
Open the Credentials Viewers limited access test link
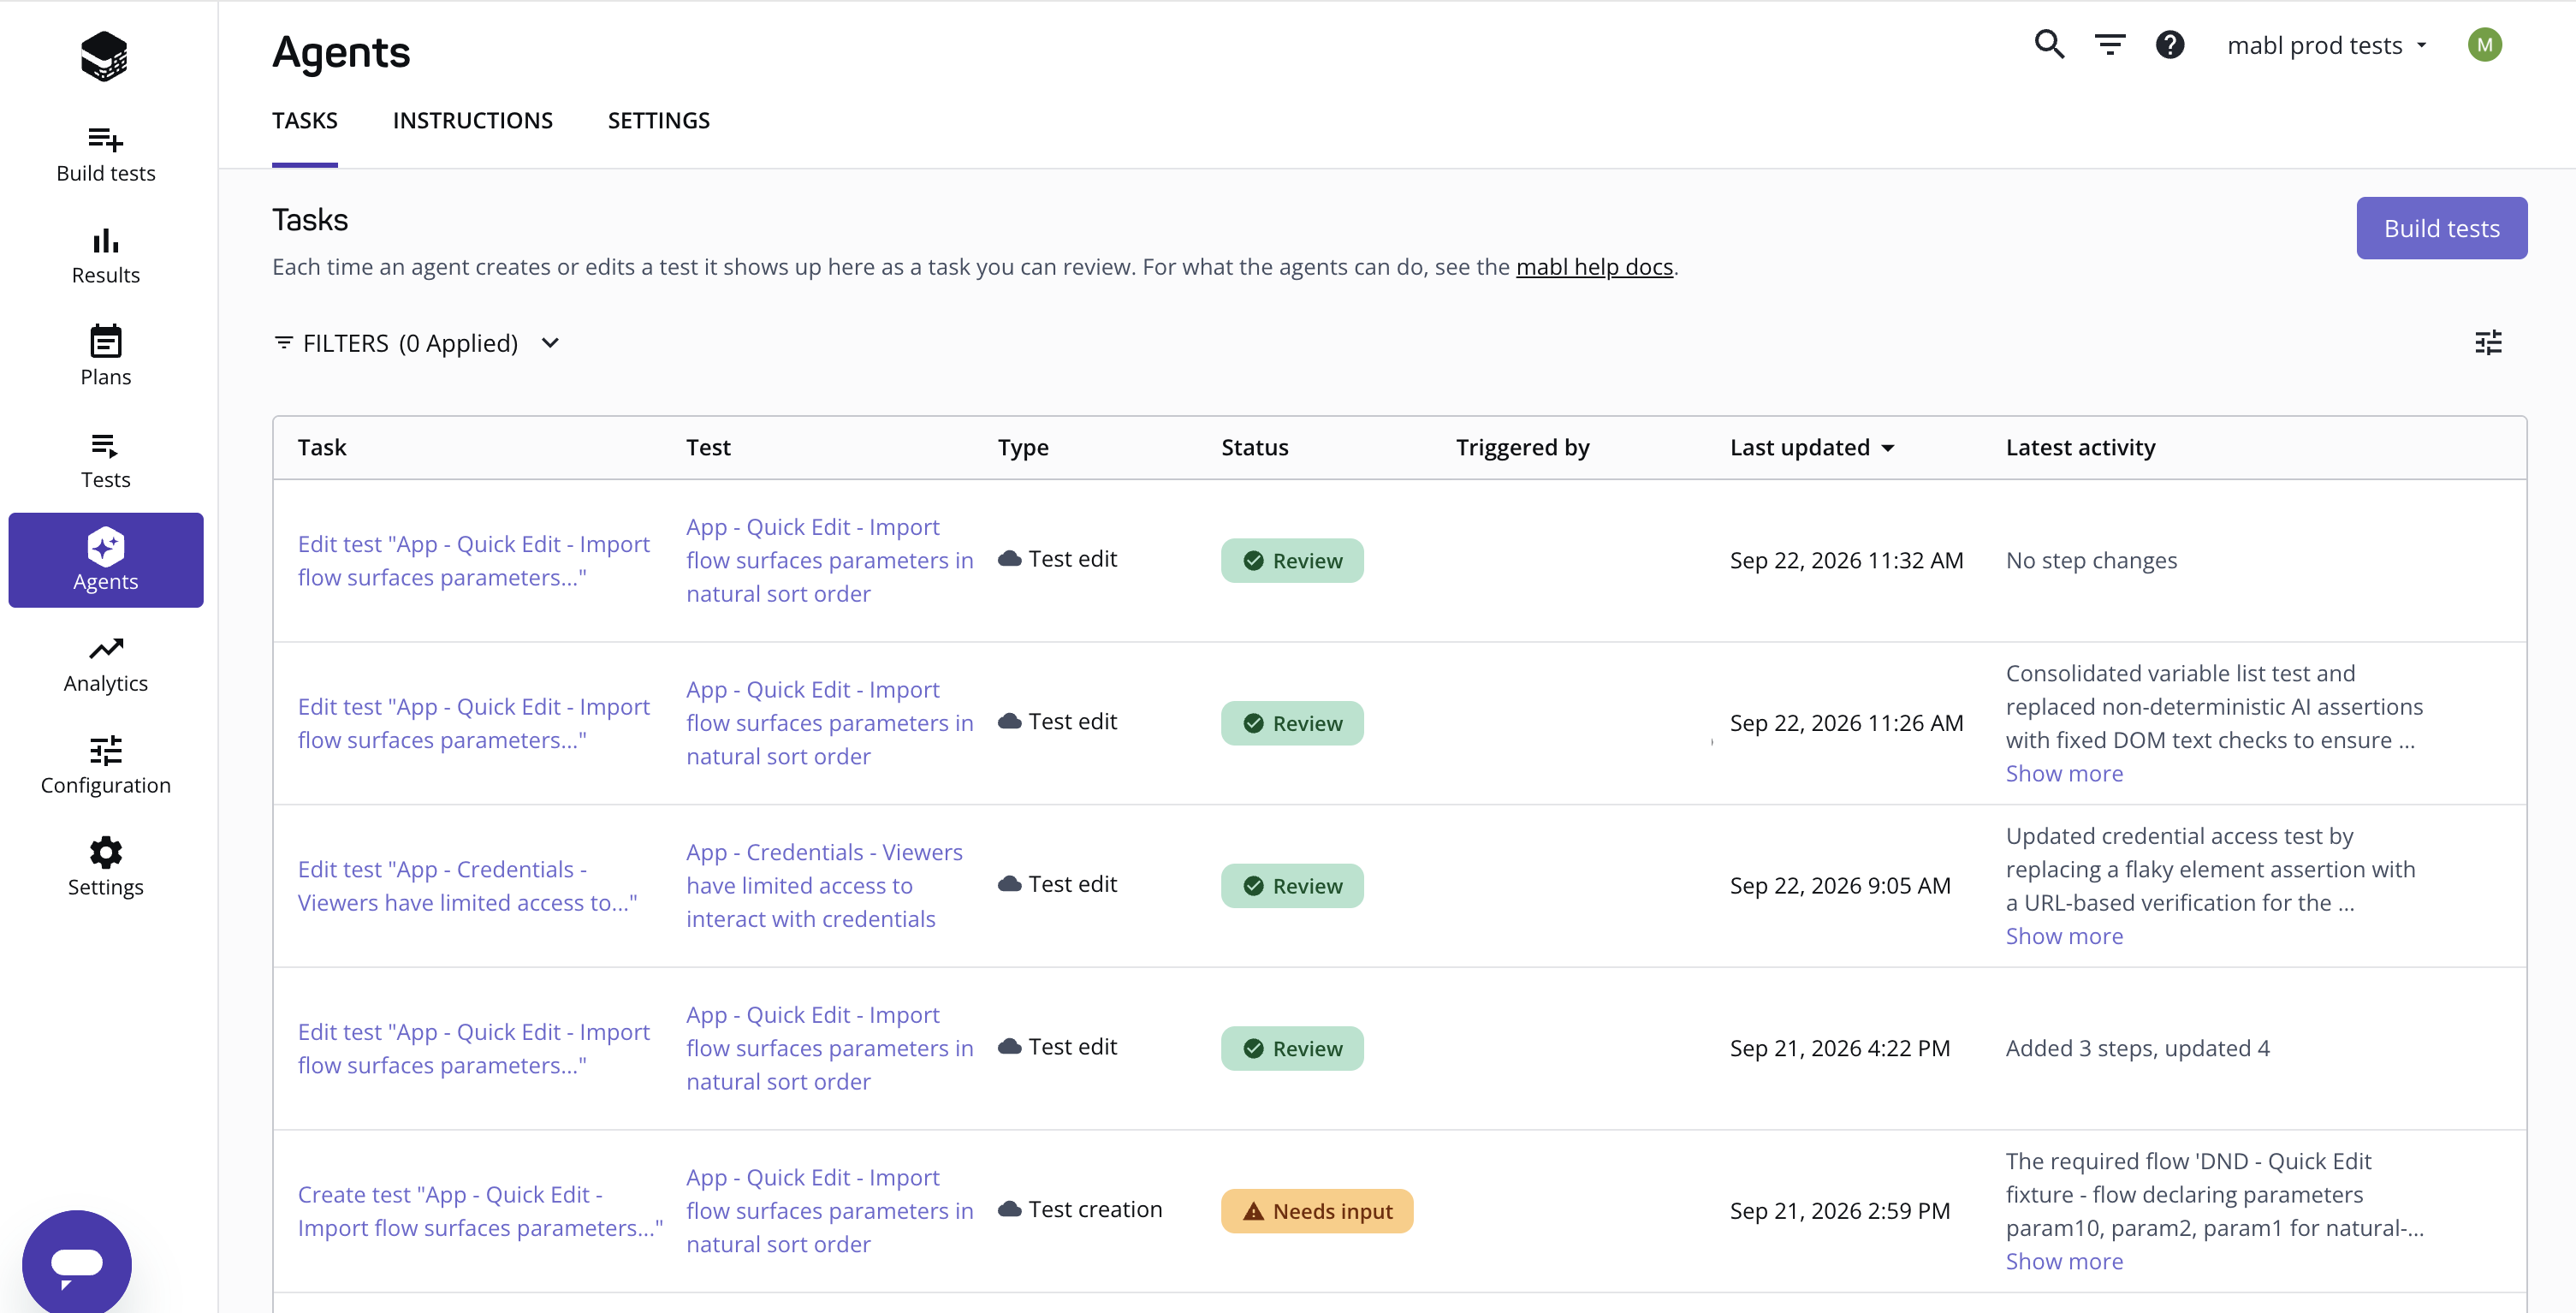(x=824, y=886)
